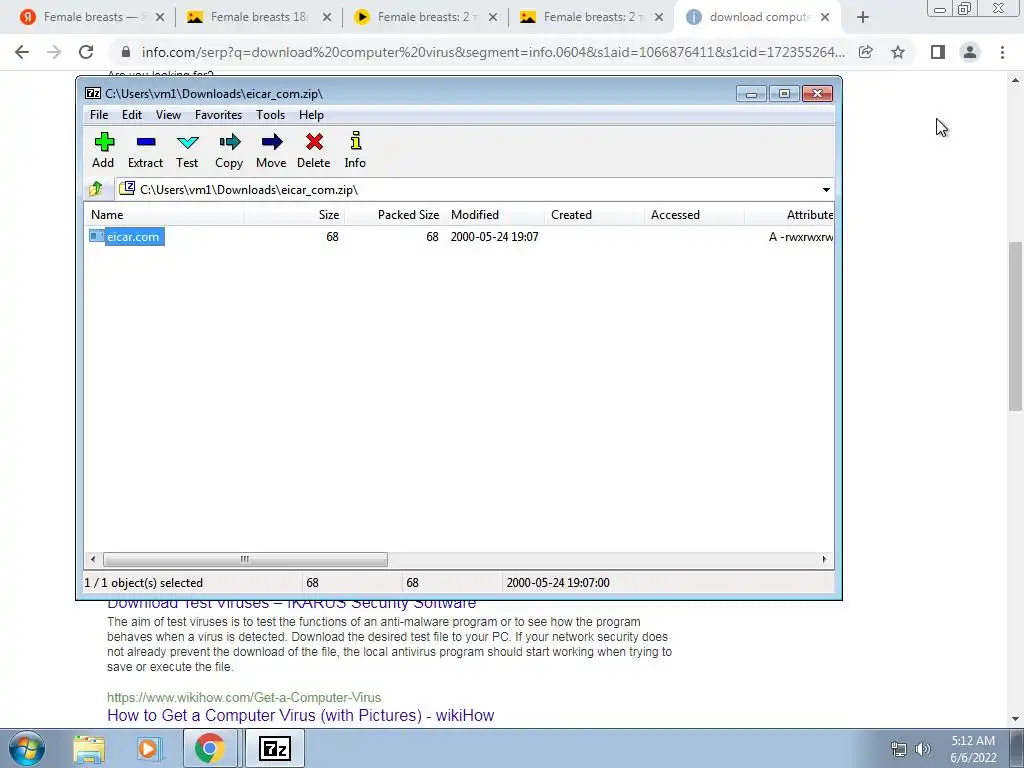Click the Copy toolbar icon
Viewport: 1024px width, 768px height.
pos(229,150)
